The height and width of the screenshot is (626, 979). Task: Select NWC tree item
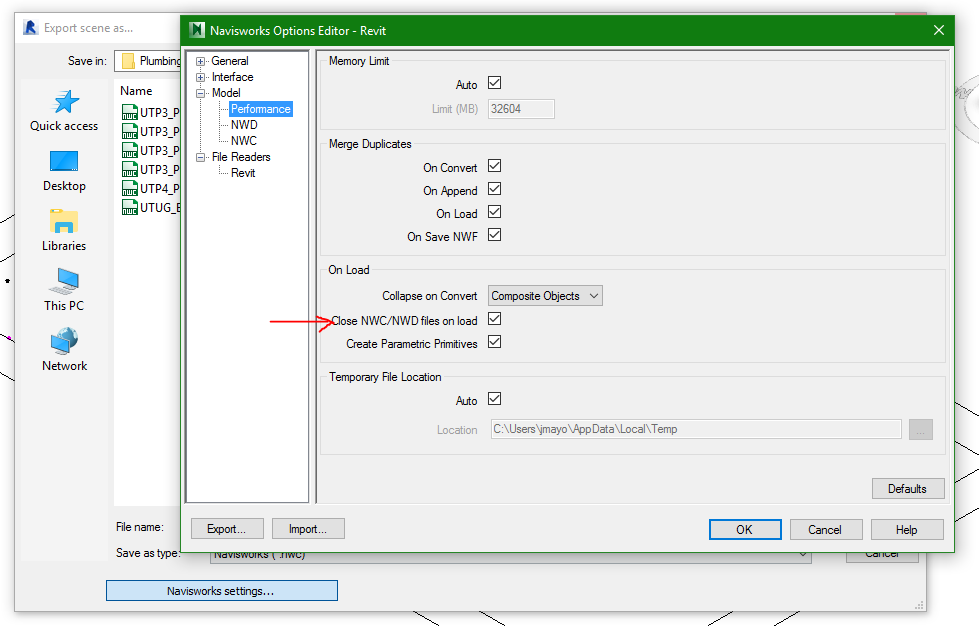pyautogui.click(x=244, y=141)
